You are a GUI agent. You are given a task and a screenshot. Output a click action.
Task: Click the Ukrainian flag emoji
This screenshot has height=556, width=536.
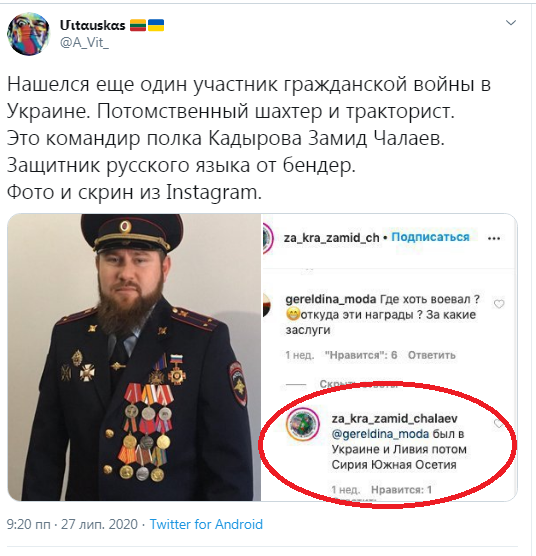(156, 26)
